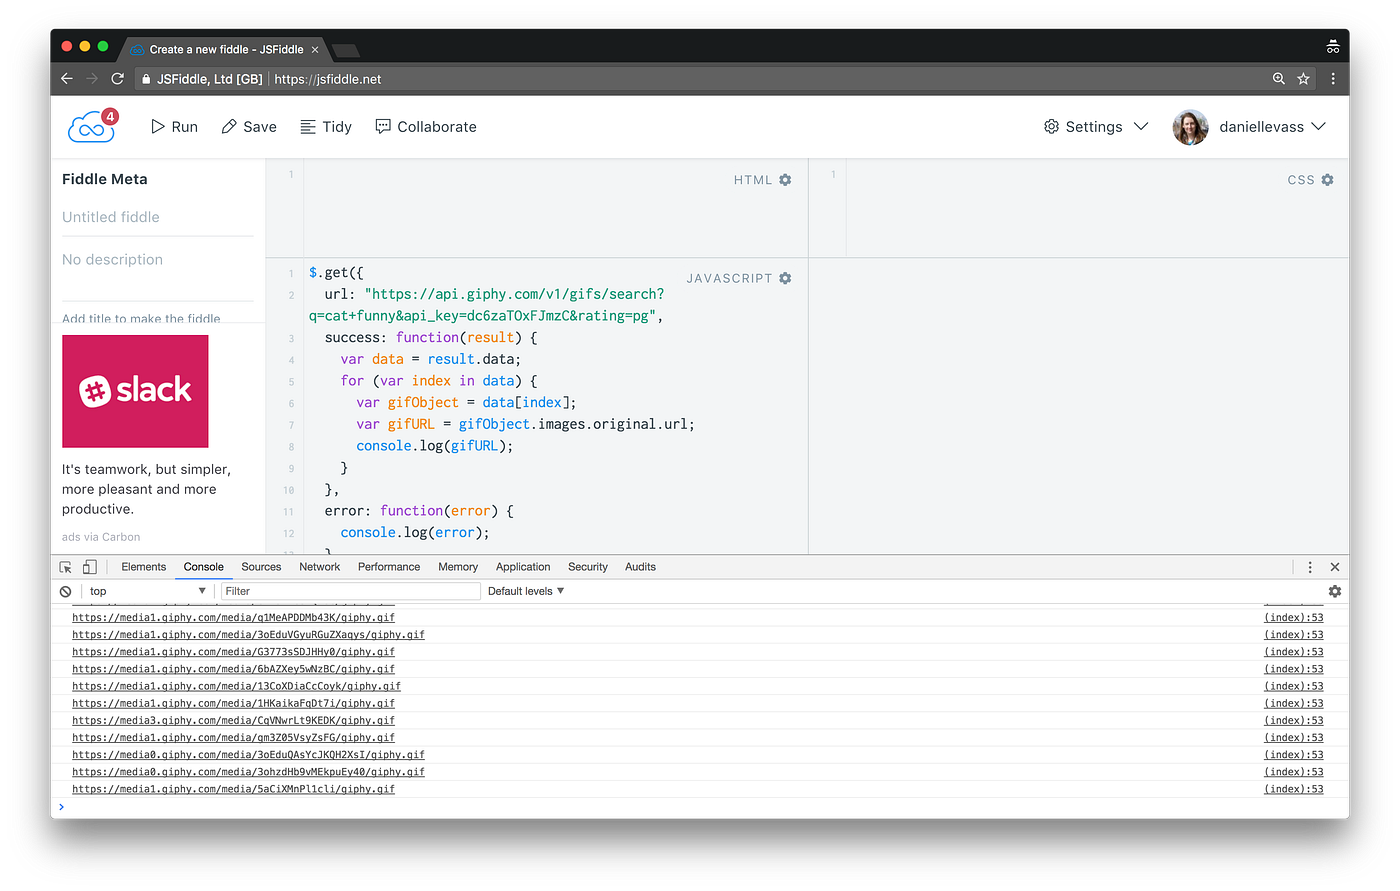Open the HTML panel settings gear

tap(784, 179)
